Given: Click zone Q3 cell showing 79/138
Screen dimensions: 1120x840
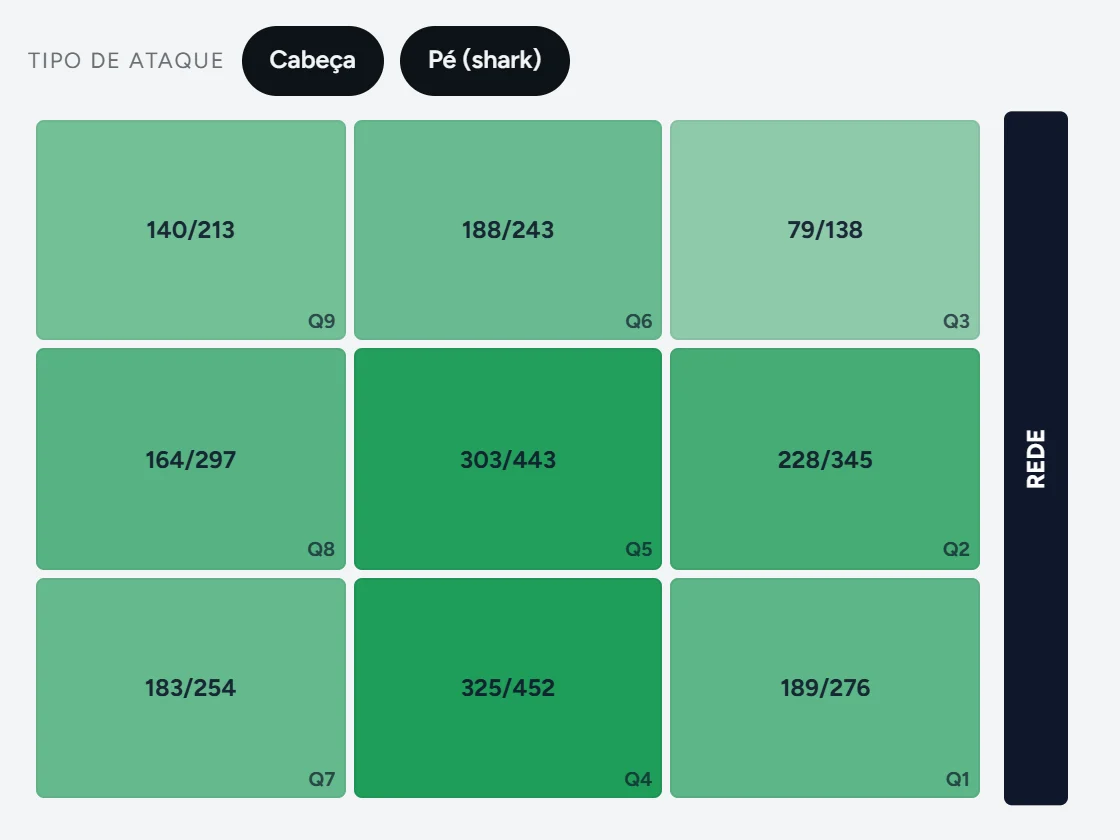Looking at the screenshot, I should point(825,229).
